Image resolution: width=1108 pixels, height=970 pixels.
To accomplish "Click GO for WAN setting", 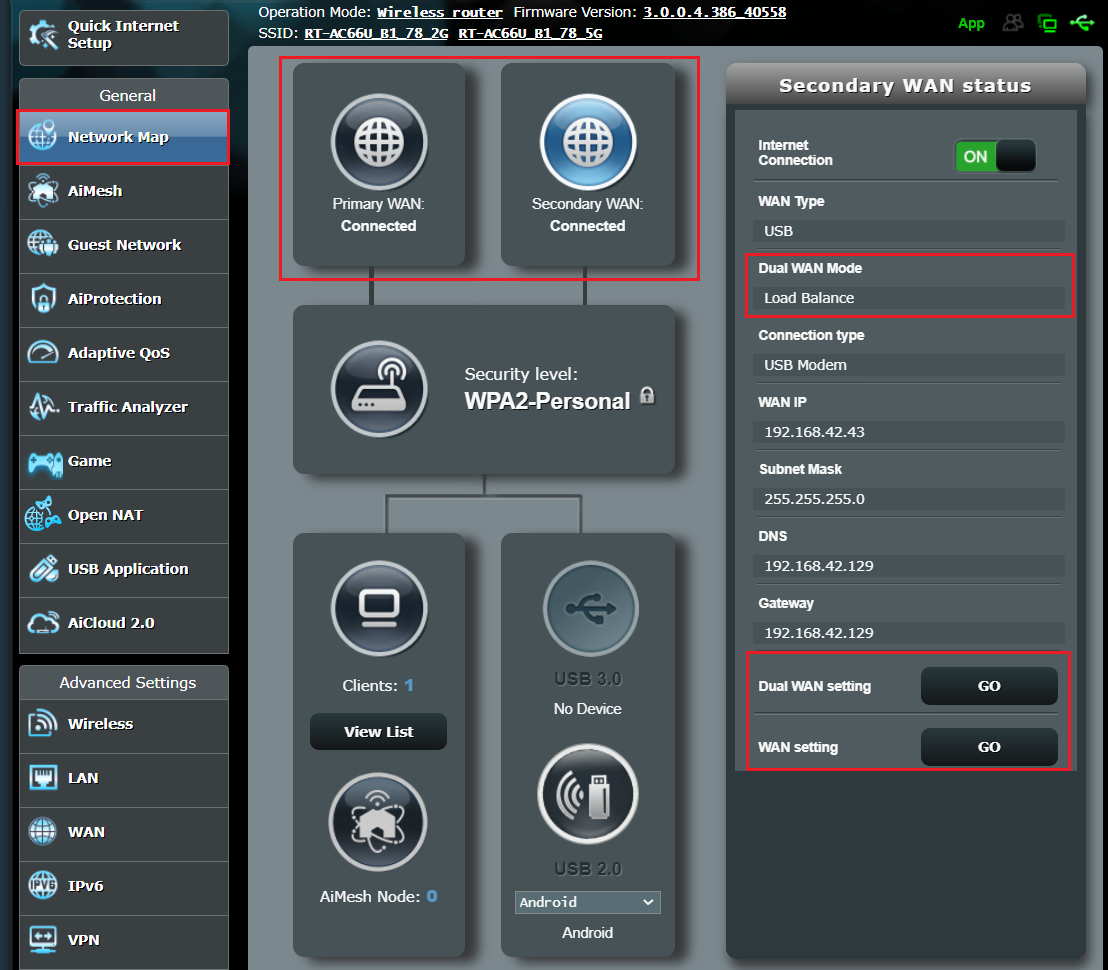I will coord(989,747).
